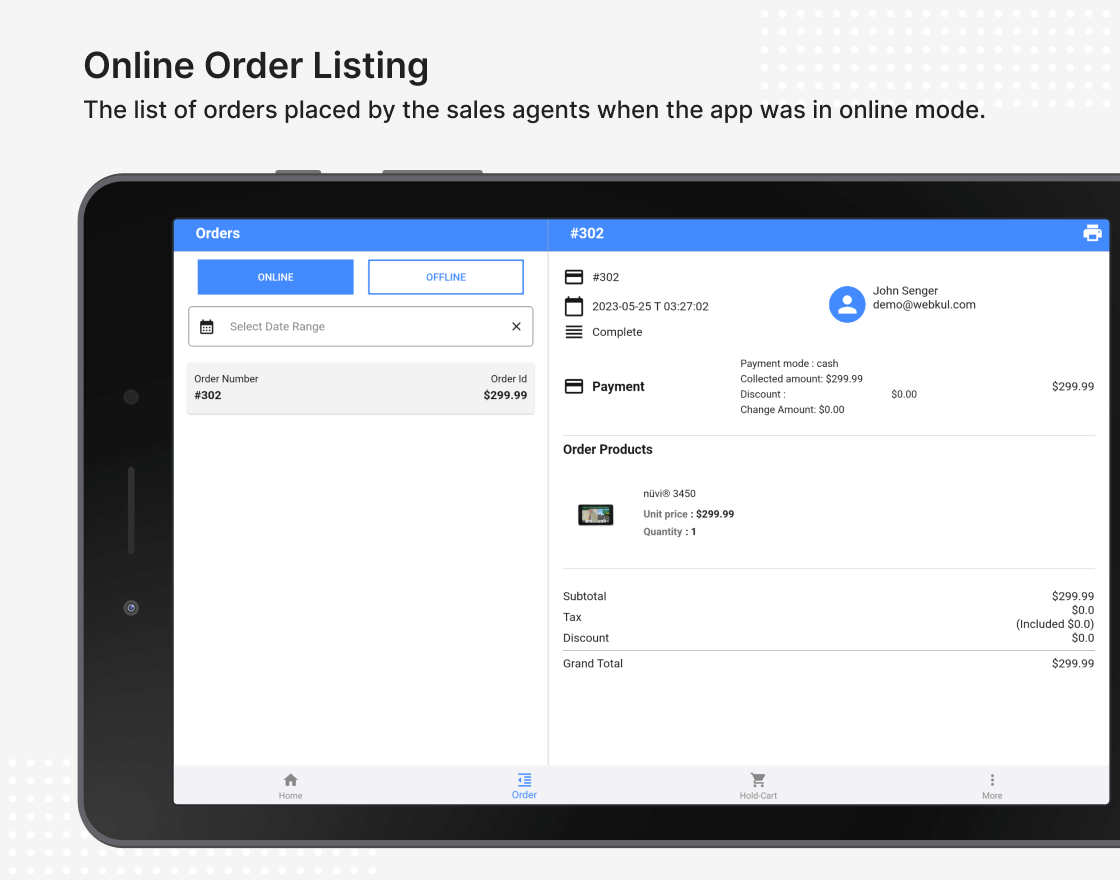The height and width of the screenshot is (880, 1120).
Task: Click the Payment card icon
Action: click(x=574, y=386)
